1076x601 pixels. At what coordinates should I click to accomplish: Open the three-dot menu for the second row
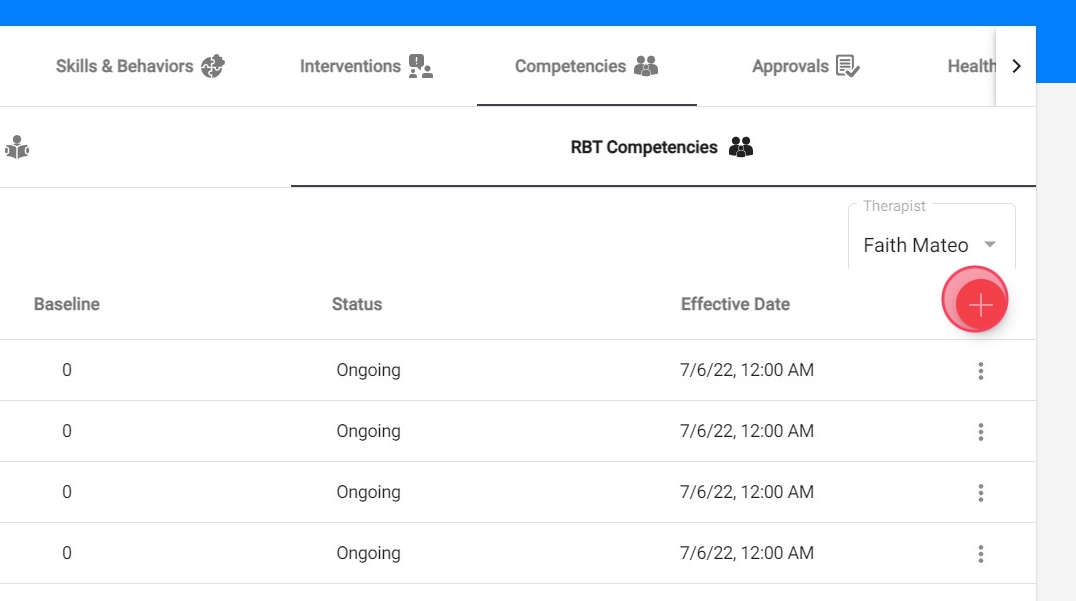coord(981,432)
